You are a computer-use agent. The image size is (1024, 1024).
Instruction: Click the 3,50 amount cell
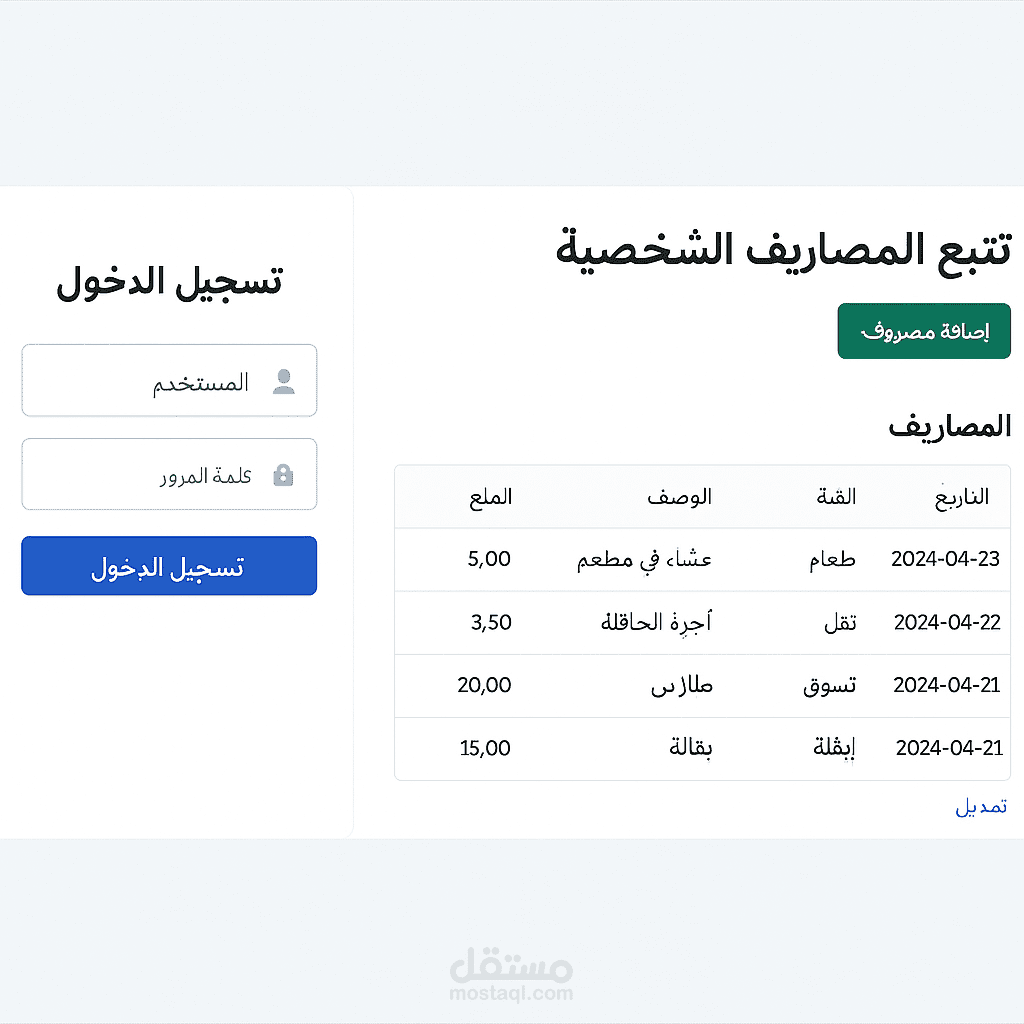(491, 622)
